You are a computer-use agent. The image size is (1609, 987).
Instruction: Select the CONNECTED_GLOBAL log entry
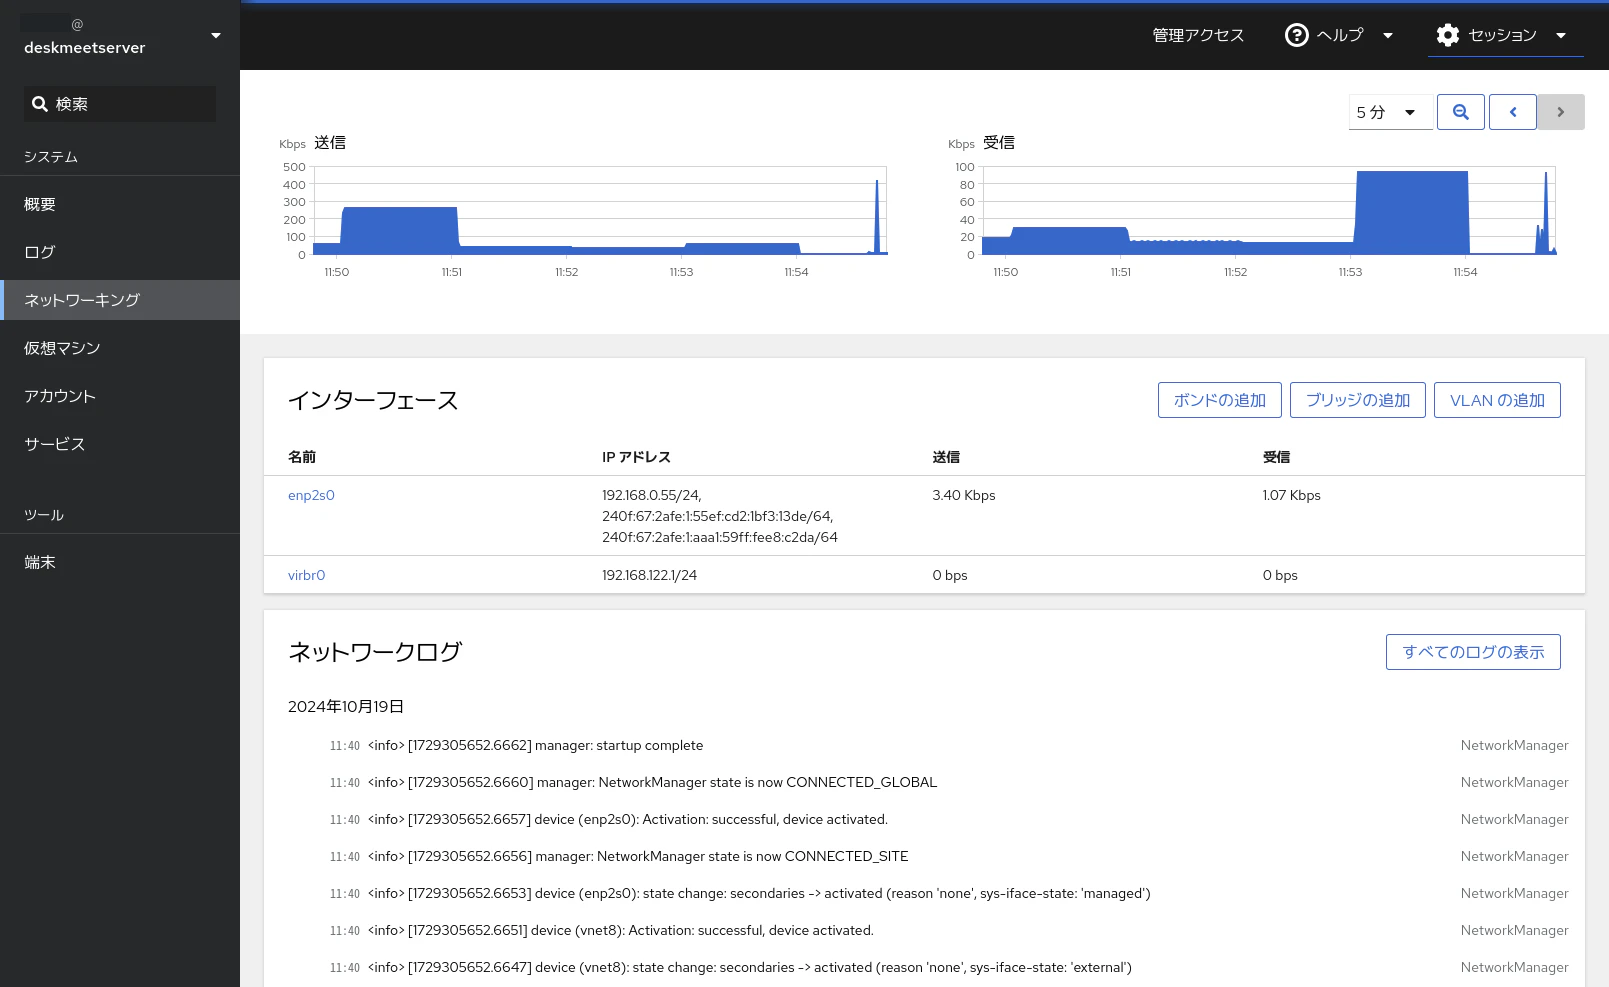925,782
